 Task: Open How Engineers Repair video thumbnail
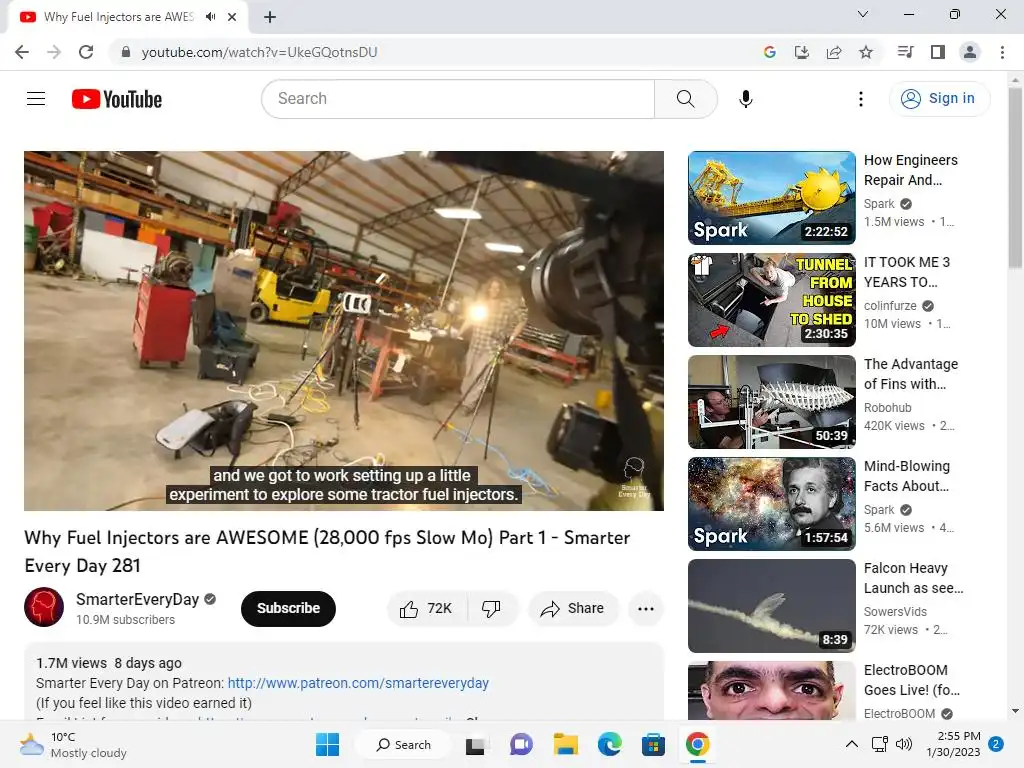771,198
